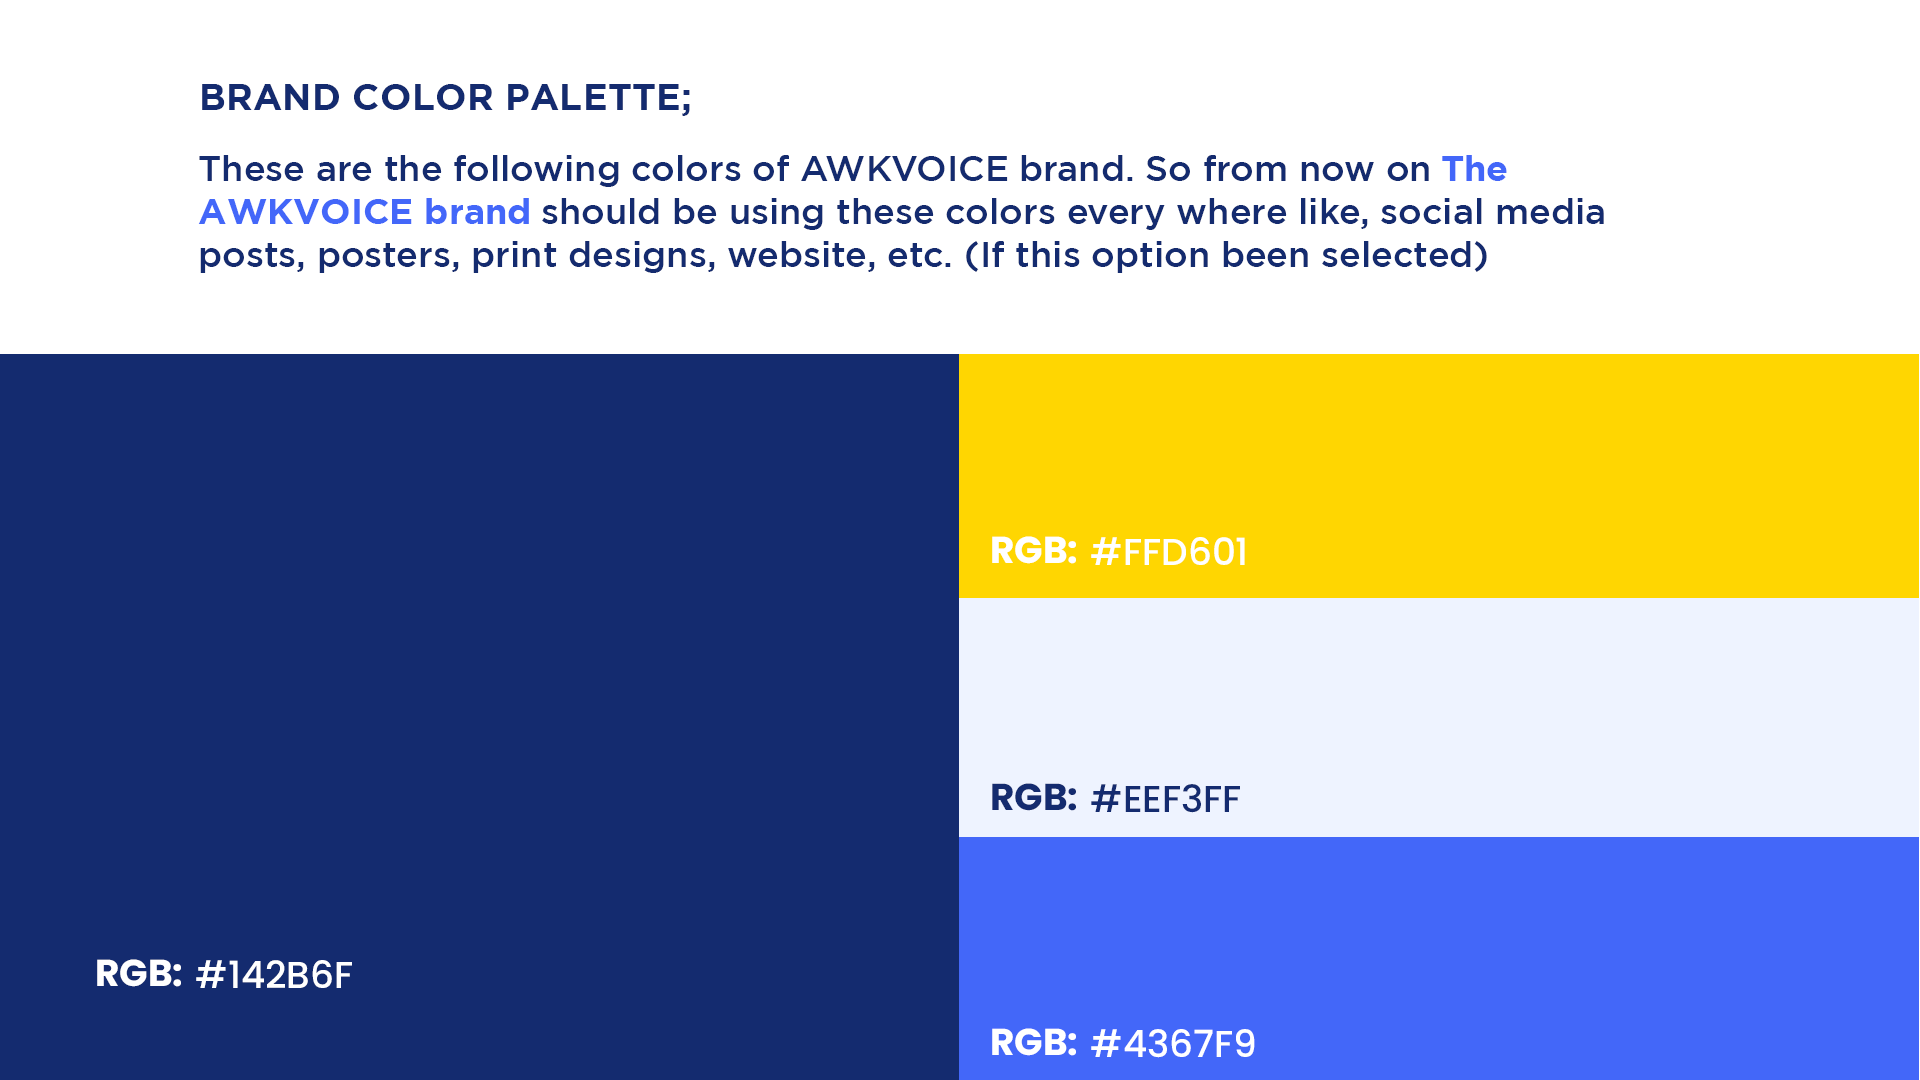Select the RGB: label on the pale swatch
This screenshot has height=1080, width=1920.
coord(1033,798)
